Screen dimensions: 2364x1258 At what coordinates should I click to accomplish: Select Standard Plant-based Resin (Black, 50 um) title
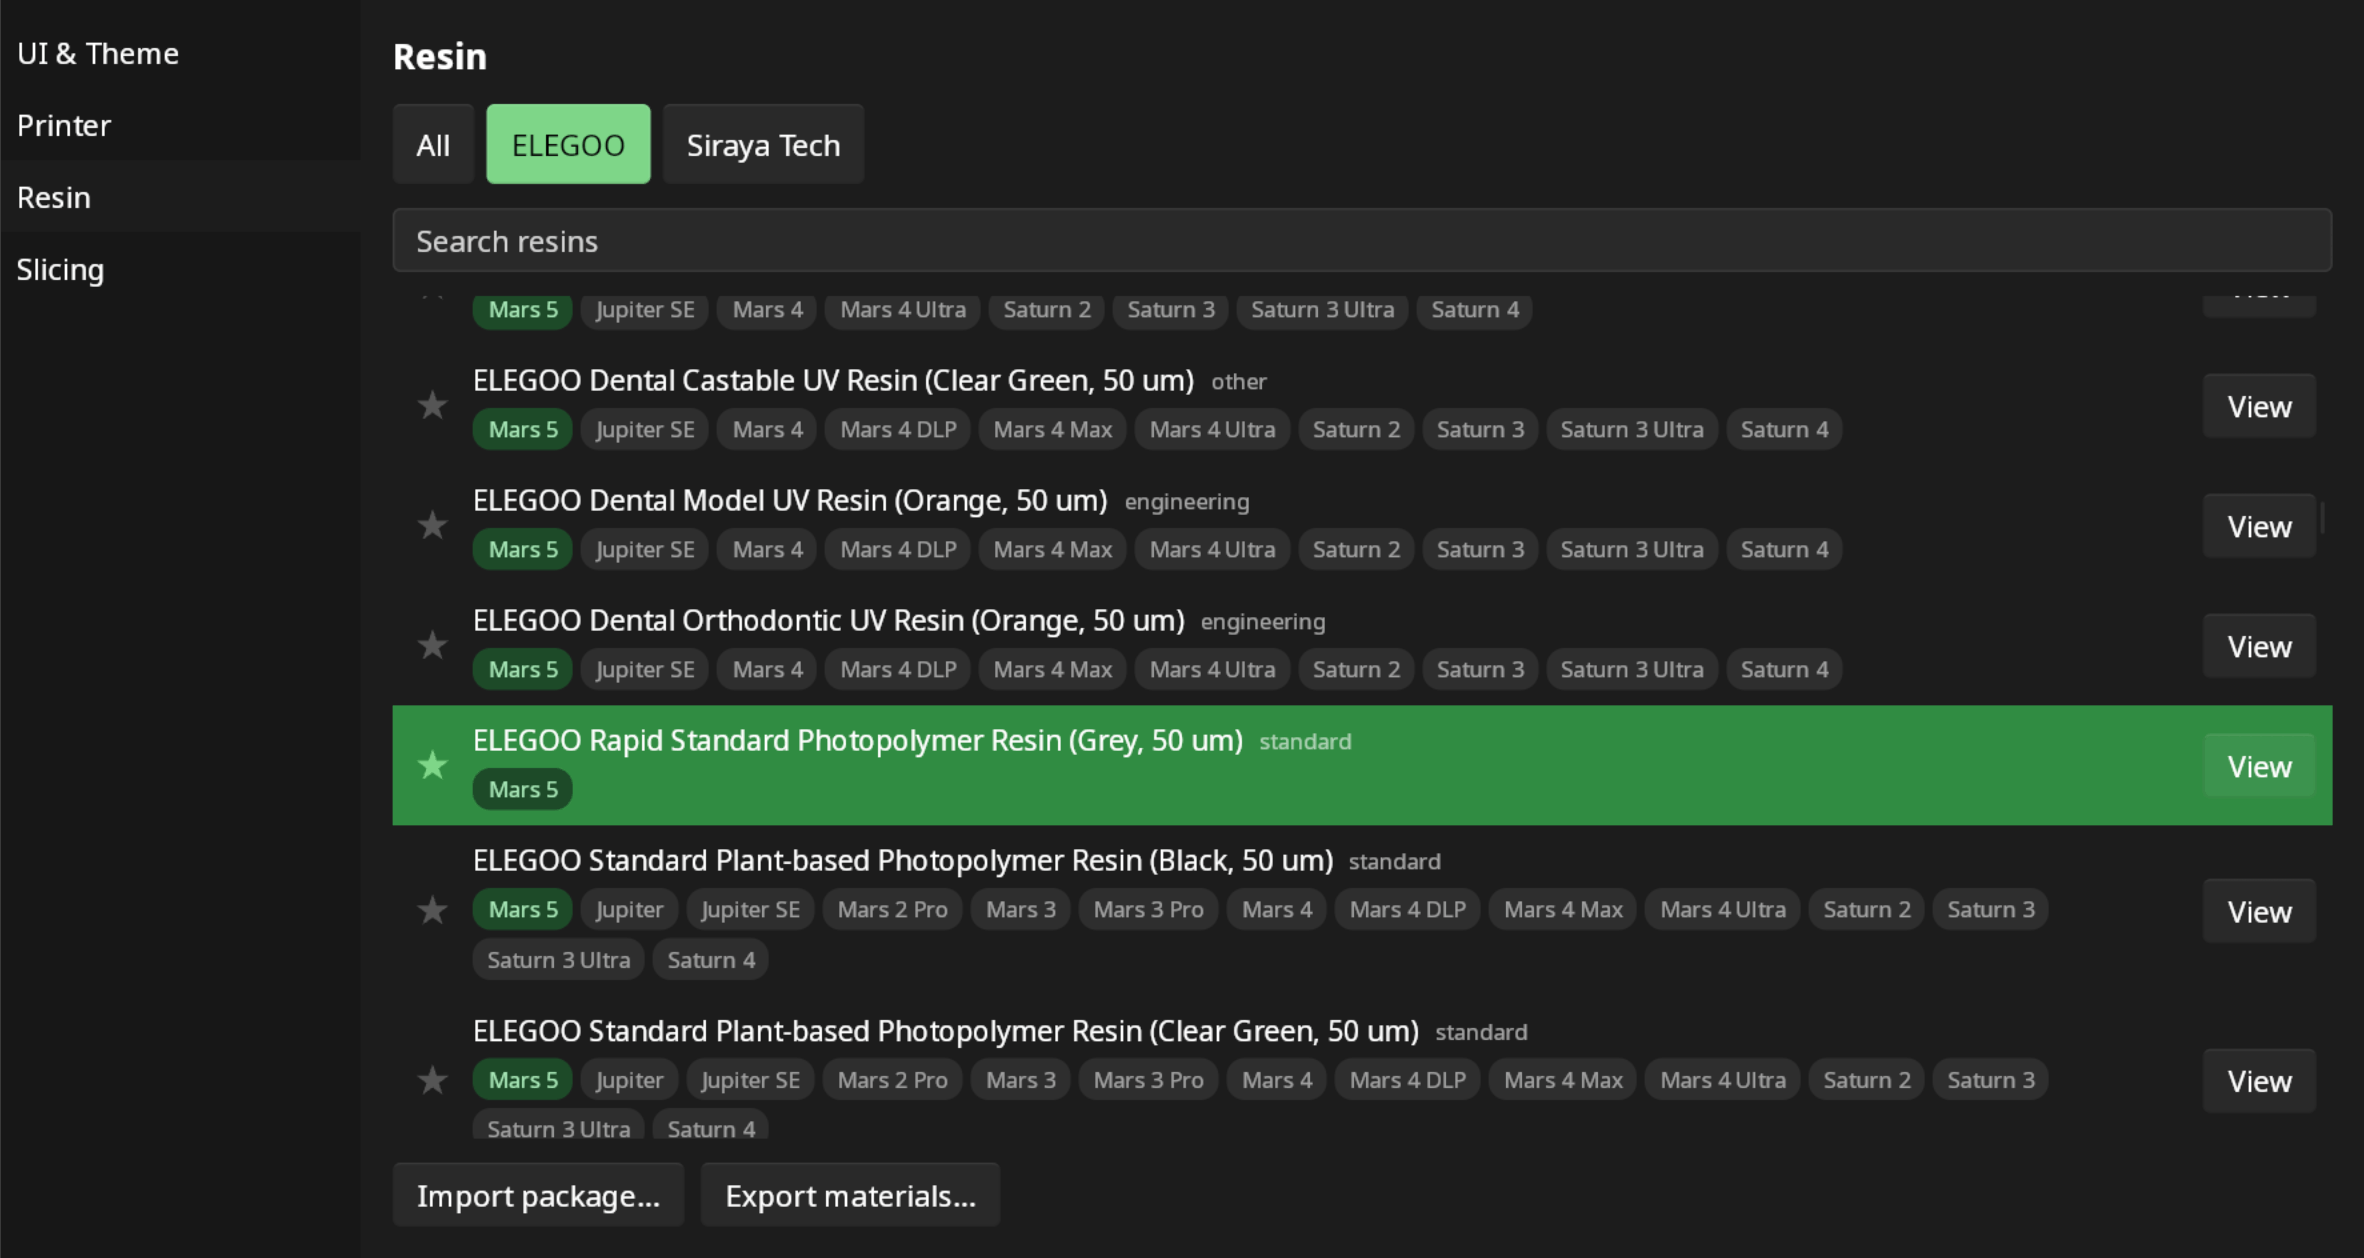pyautogui.click(x=903, y=861)
